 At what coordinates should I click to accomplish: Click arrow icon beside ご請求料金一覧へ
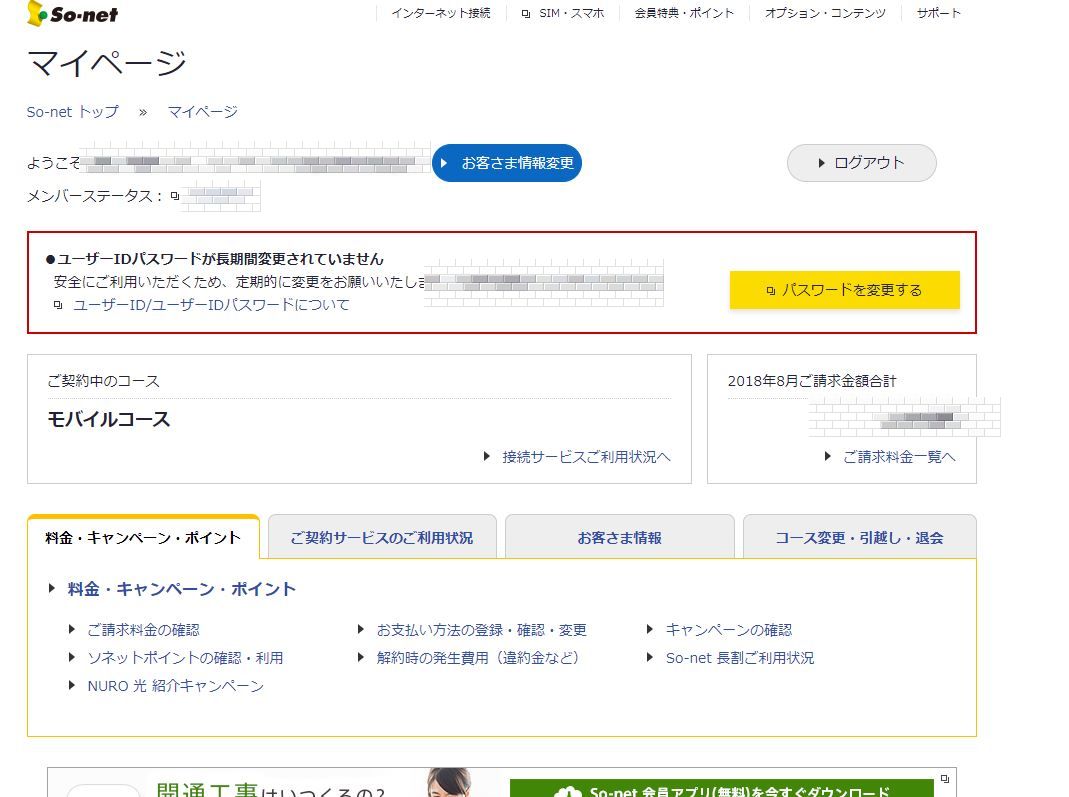pos(827,456)
